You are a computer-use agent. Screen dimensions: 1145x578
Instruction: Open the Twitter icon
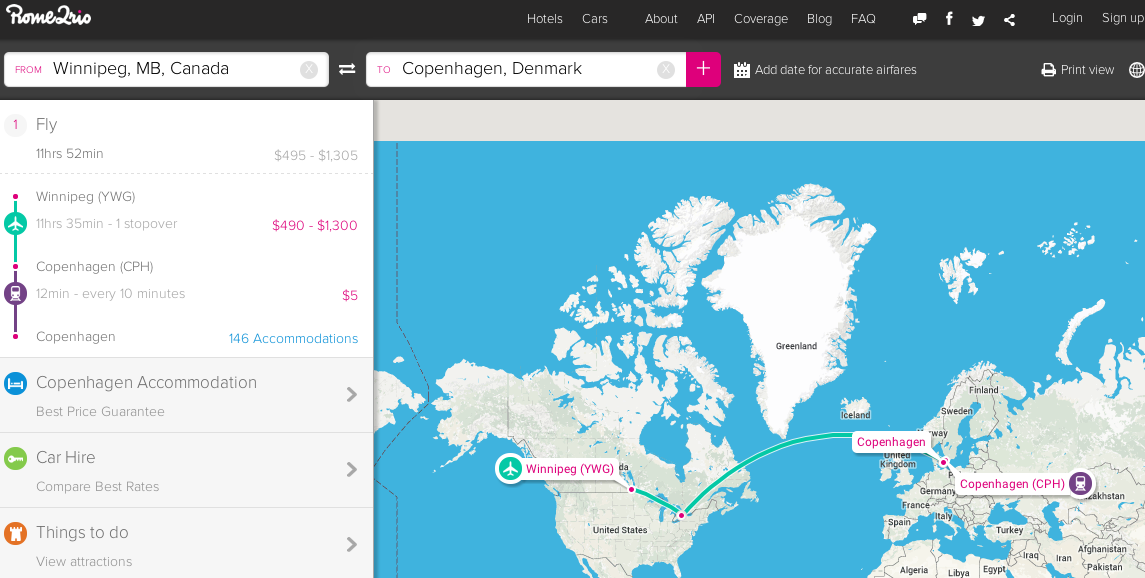coord(979,20)
